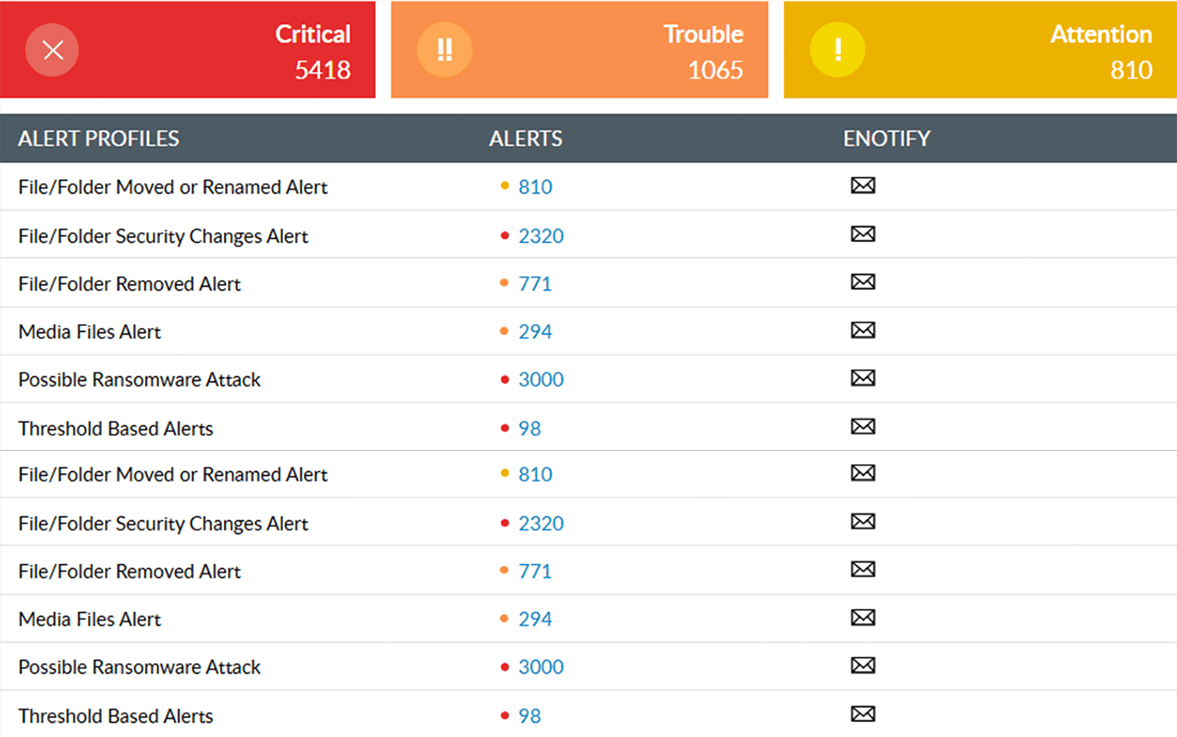The width and height of the screenshot is (1177, 737).
Task: Click the Attention exclamation icon
Action: pos(837,49)
